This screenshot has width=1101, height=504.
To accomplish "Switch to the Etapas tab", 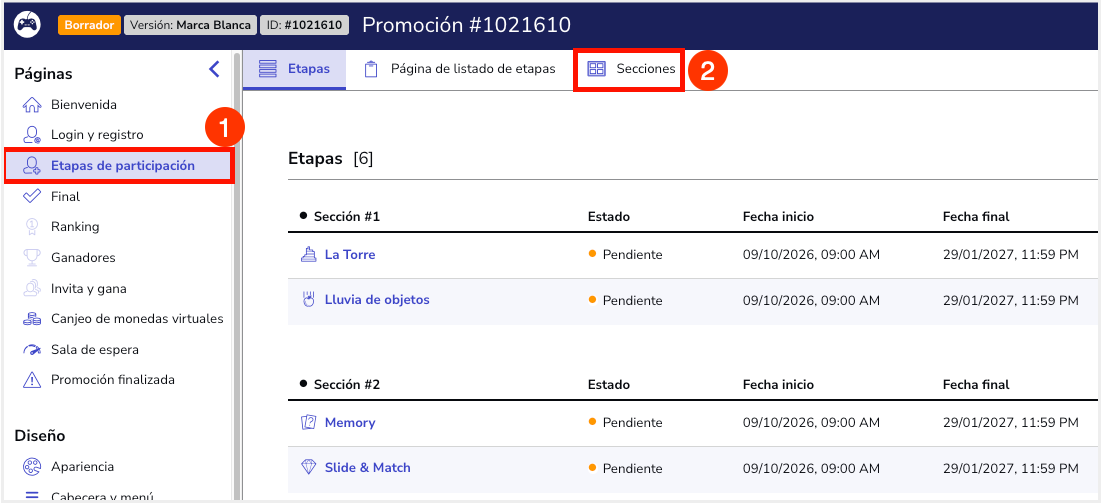I will click(294, 69).
